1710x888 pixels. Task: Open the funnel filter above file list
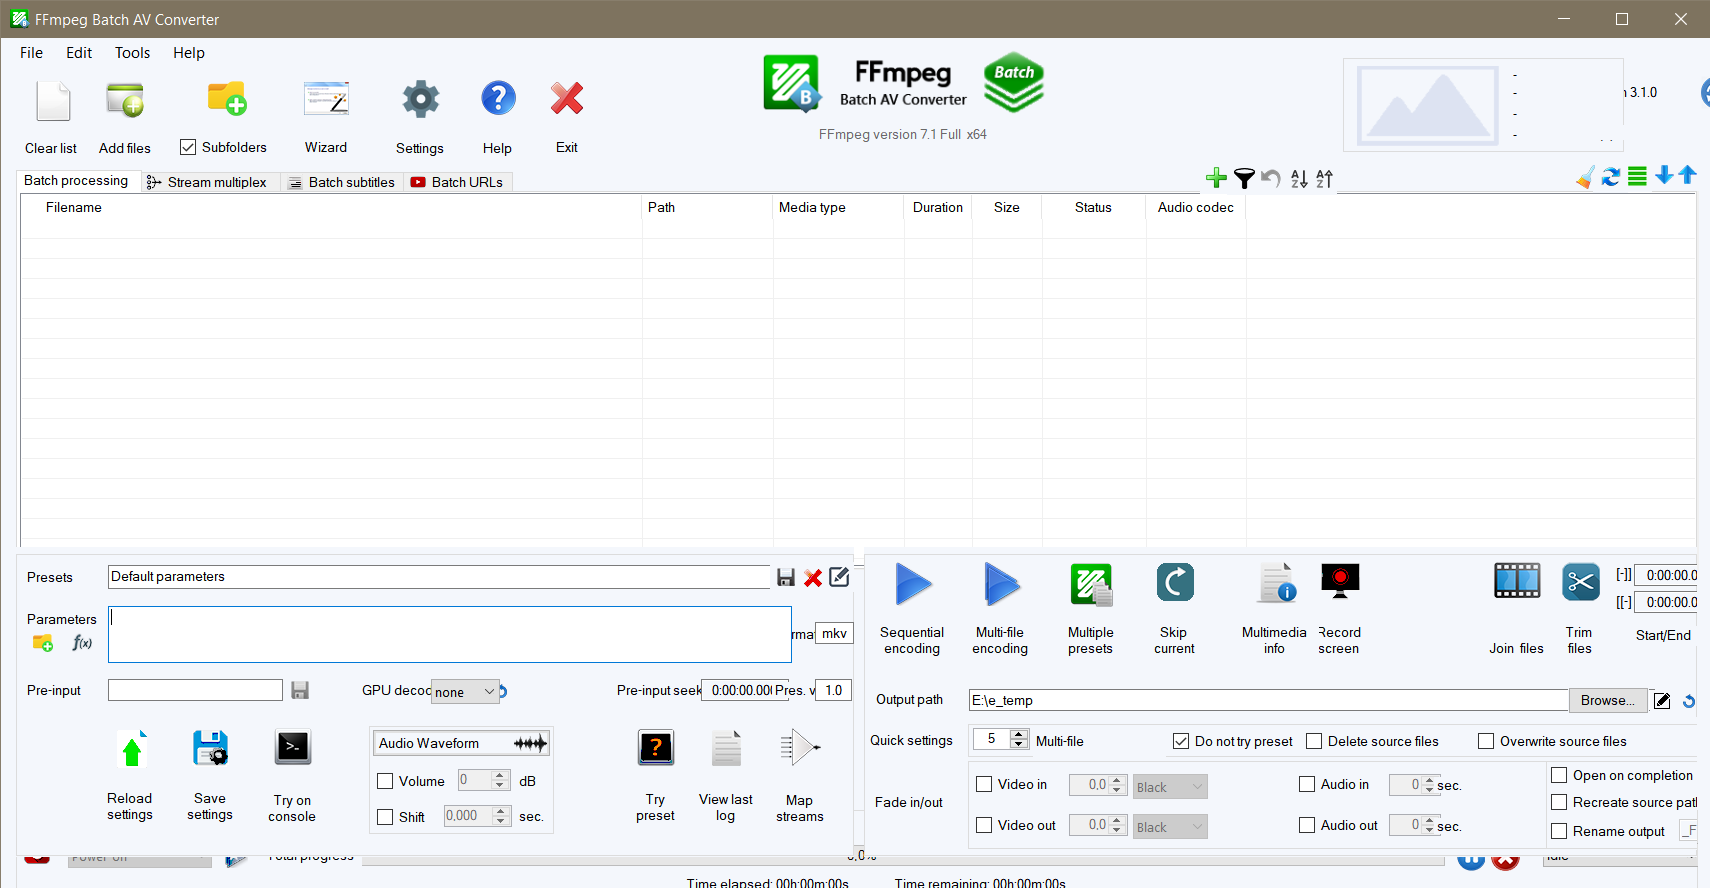coord(1244,178)
